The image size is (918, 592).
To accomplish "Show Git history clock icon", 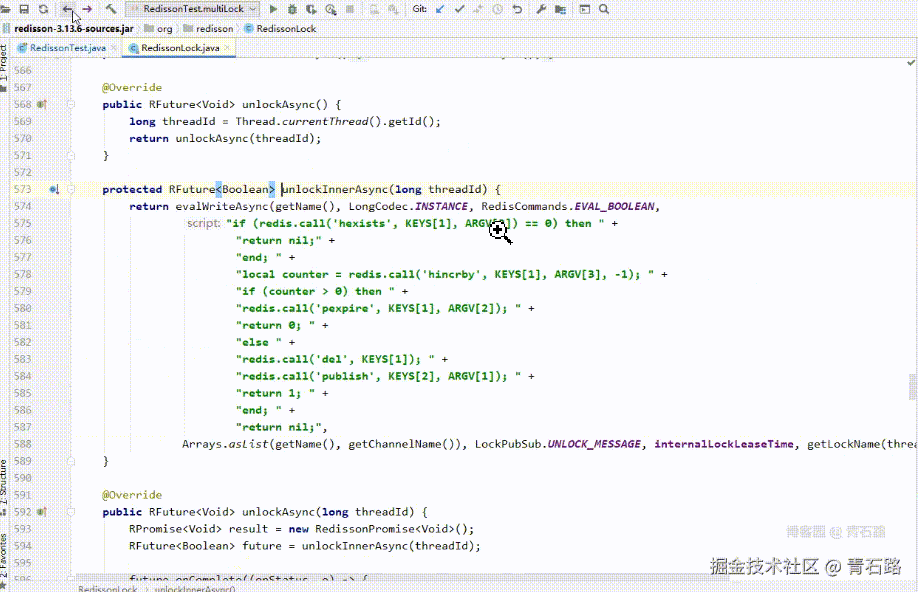I will (498, 9).
